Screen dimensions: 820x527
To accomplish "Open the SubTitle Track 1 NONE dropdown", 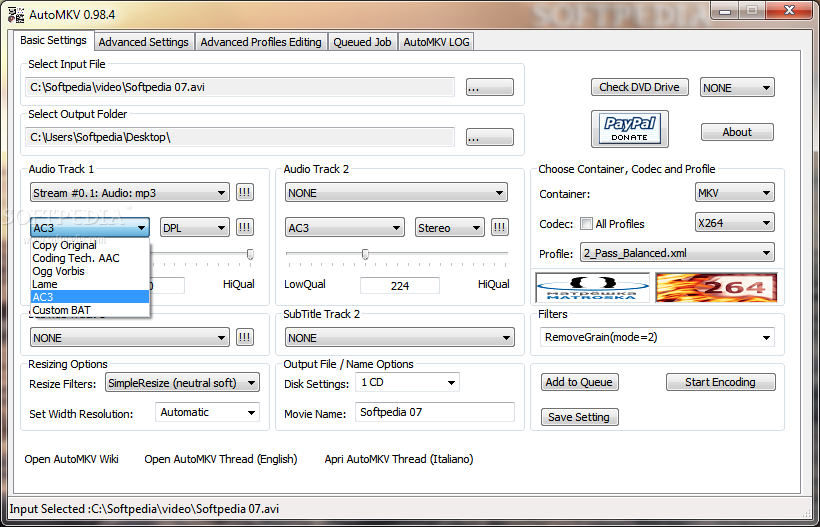I will pos(130,338).
